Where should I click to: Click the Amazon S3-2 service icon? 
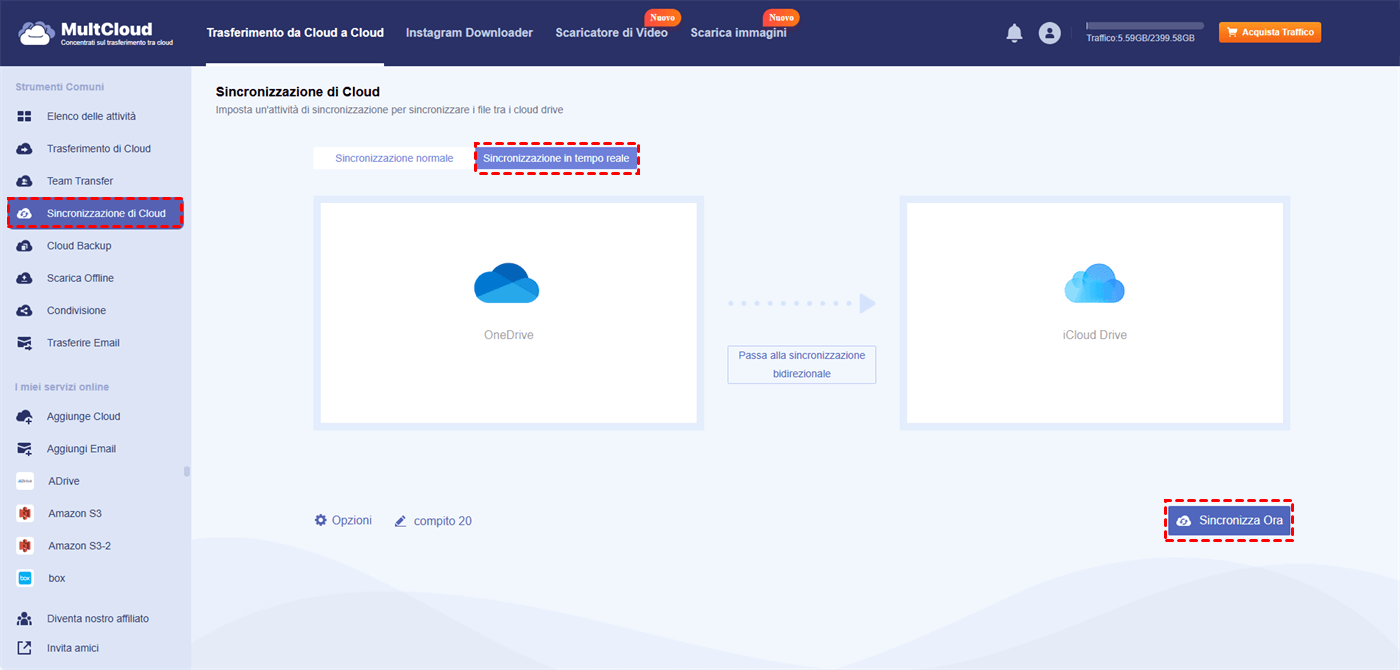click(25, 546)
